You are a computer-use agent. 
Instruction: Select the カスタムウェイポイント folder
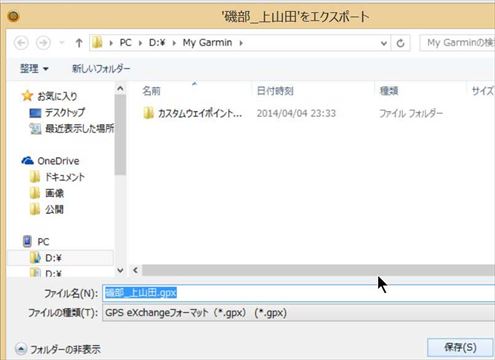click(200, 114)
